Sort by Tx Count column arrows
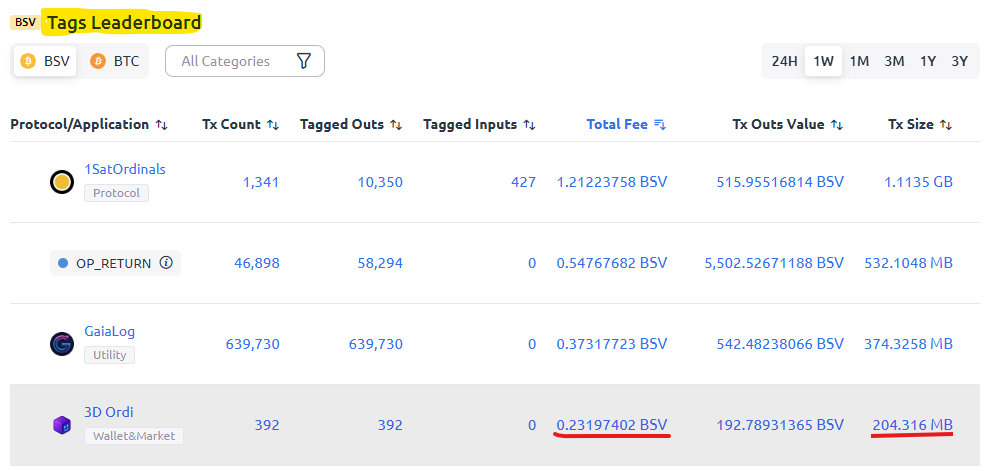 (272, 125)
